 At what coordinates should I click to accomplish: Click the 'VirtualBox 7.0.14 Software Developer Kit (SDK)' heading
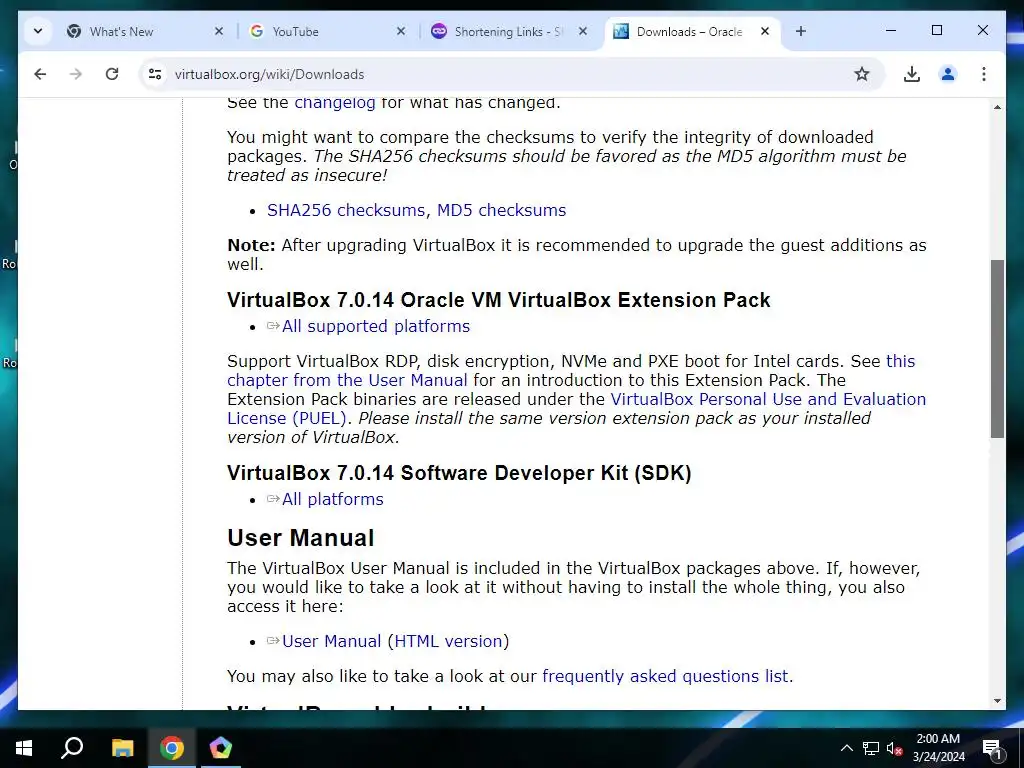click(459, 473)
